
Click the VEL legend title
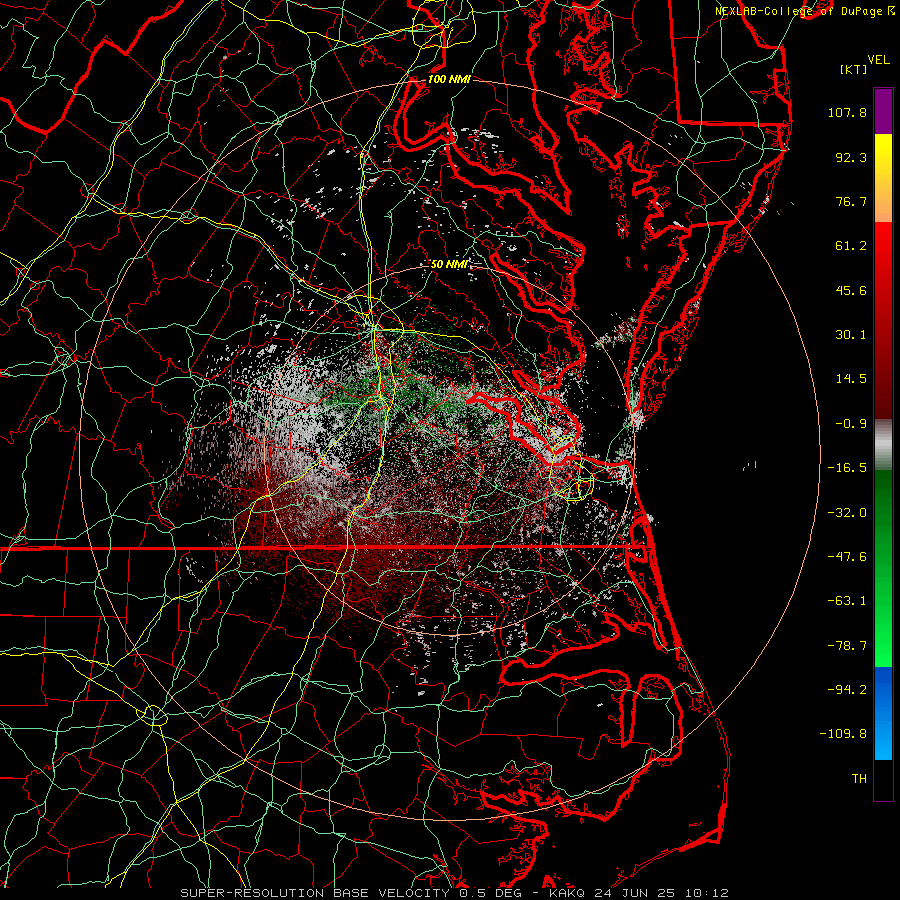(878, 60)
